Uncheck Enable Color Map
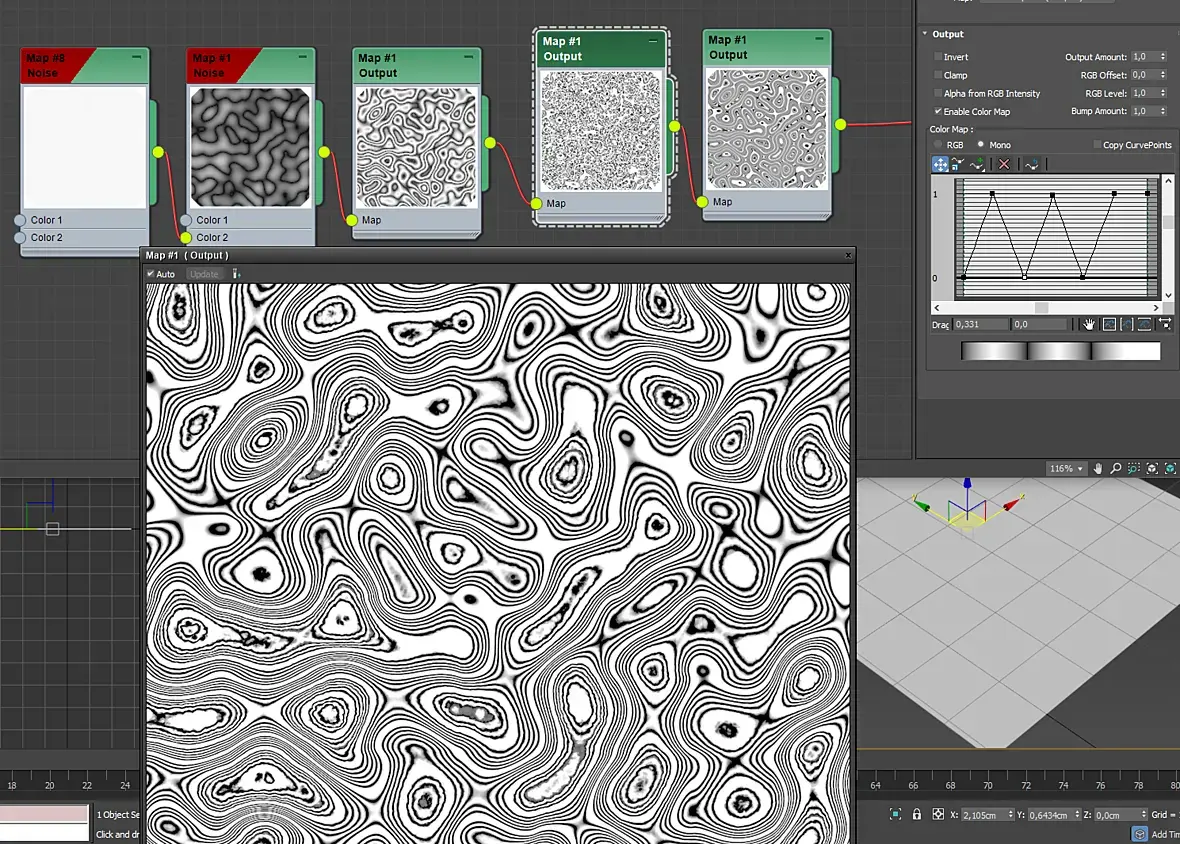This screenshot has width=1180, height=844. tap(938, 111)
